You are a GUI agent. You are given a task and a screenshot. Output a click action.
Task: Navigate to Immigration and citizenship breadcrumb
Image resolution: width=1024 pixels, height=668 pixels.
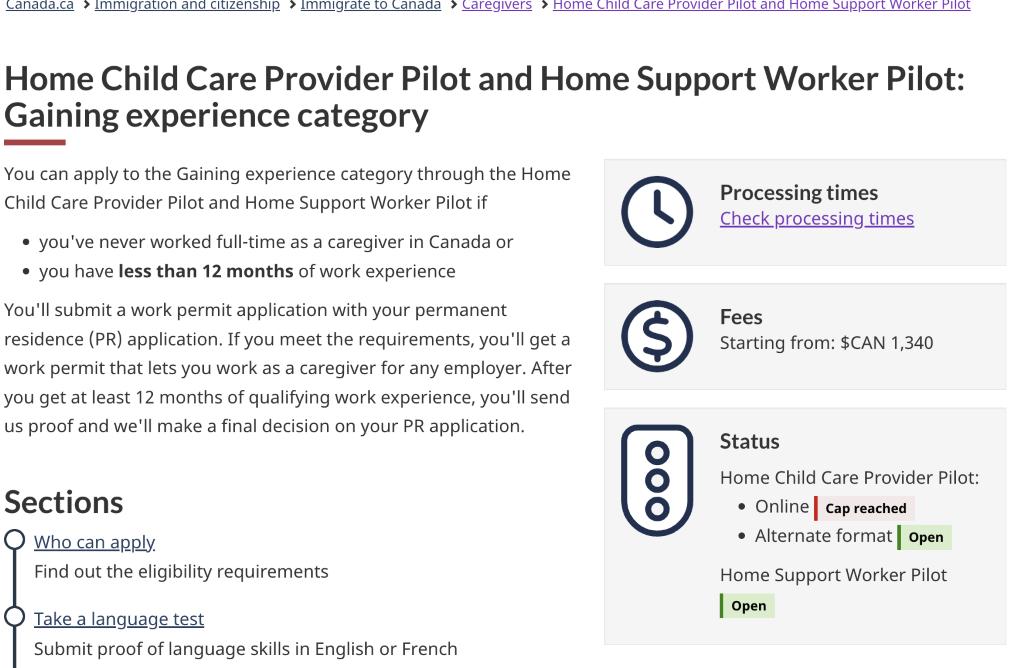coord(187,5)
